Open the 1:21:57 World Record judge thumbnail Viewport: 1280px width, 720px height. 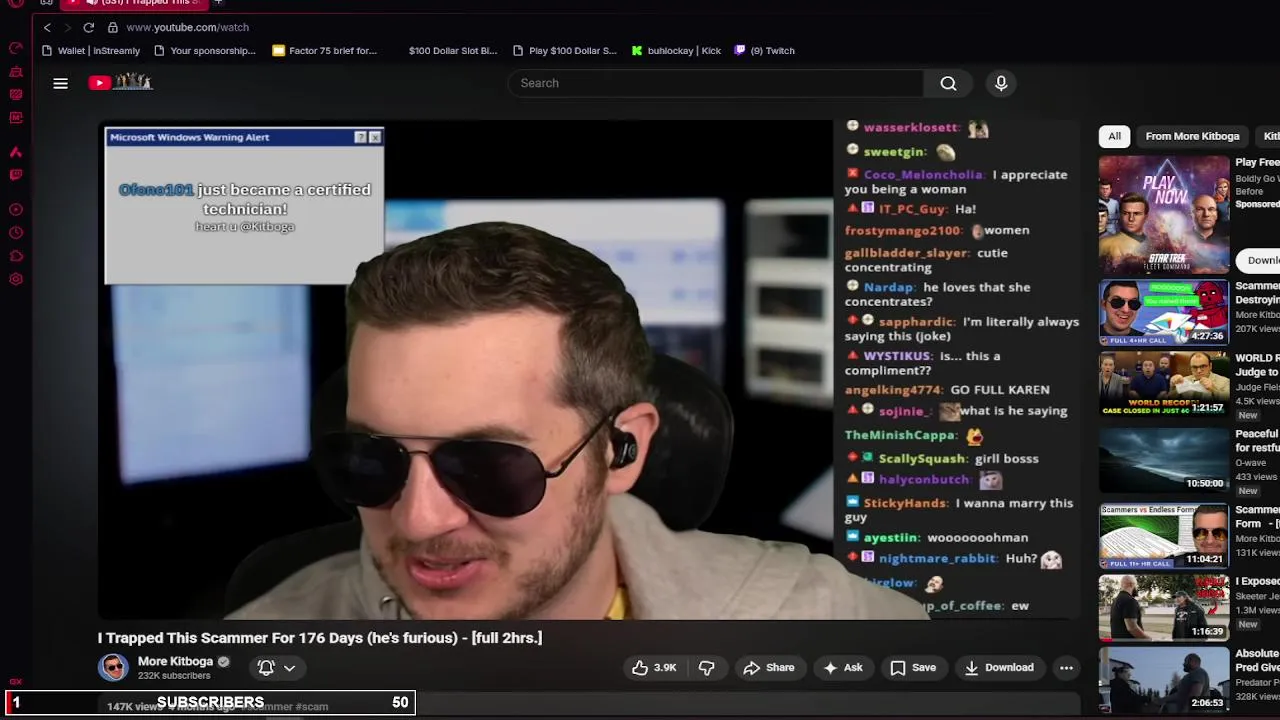point(1164,384)
